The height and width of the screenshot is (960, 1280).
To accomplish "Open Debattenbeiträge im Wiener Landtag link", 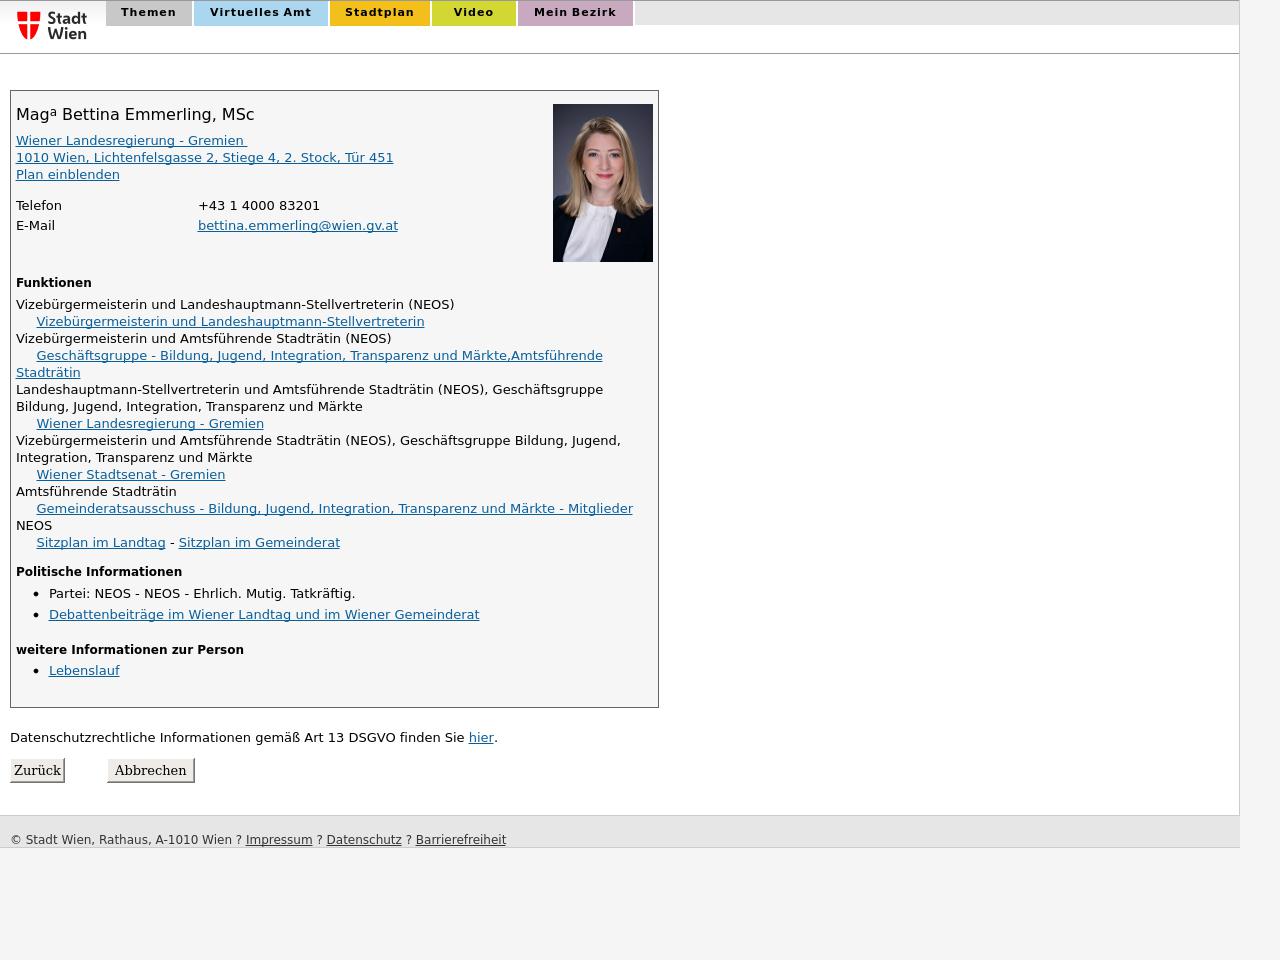I will [x=263, y=615].
